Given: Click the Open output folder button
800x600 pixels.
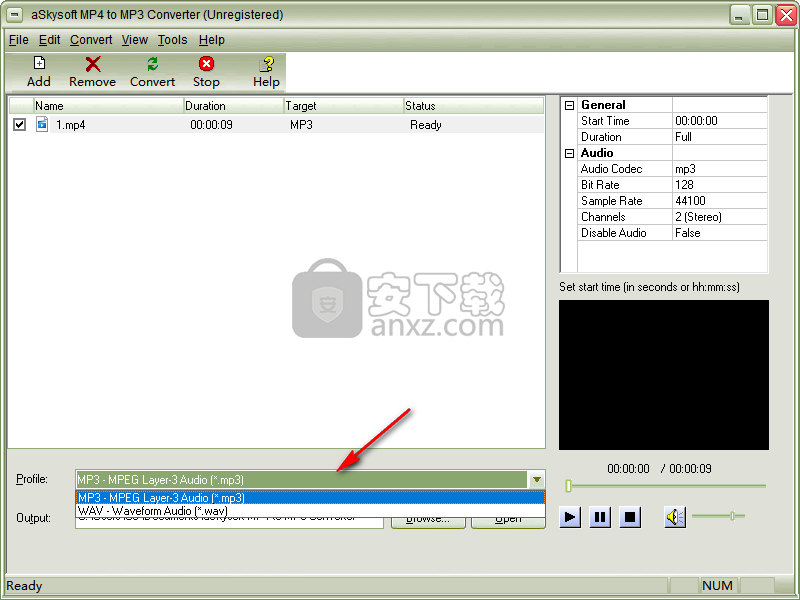Looking at the screenshot, I should coord(508,522).
